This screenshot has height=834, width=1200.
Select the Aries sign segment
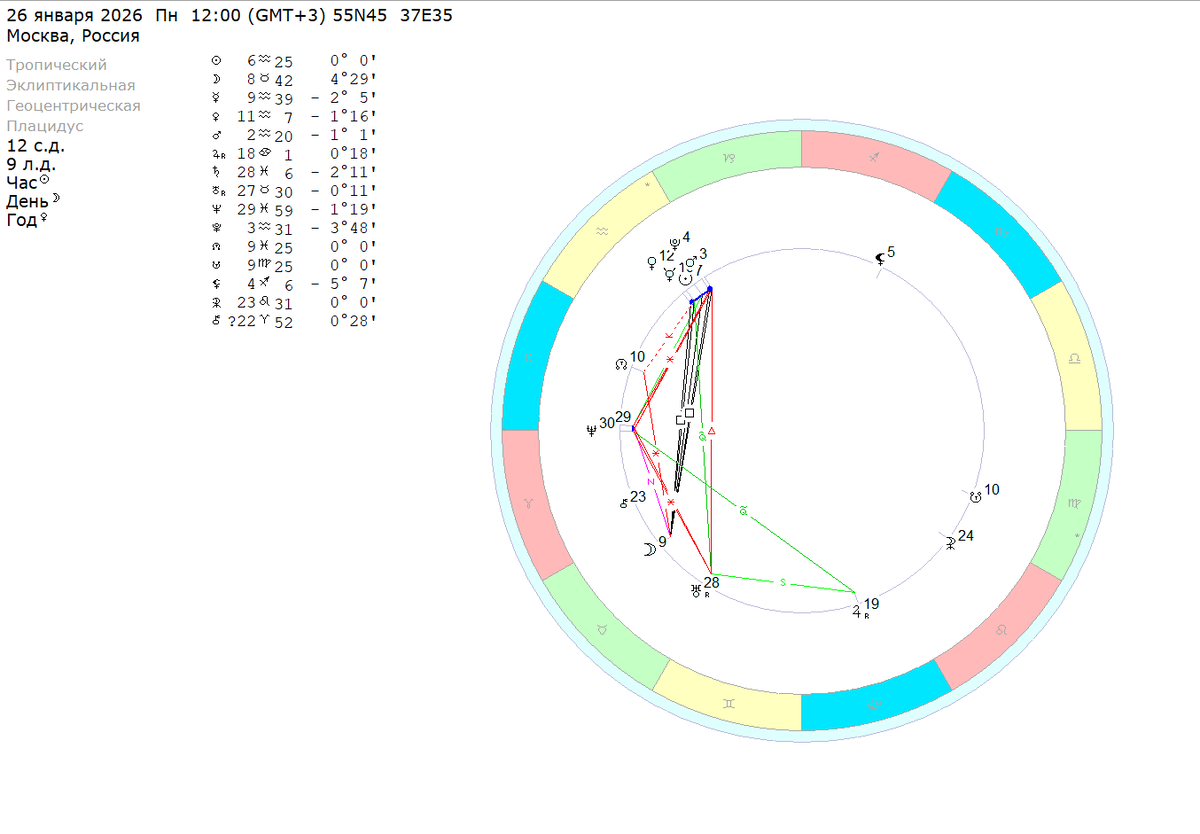(530, 505)
